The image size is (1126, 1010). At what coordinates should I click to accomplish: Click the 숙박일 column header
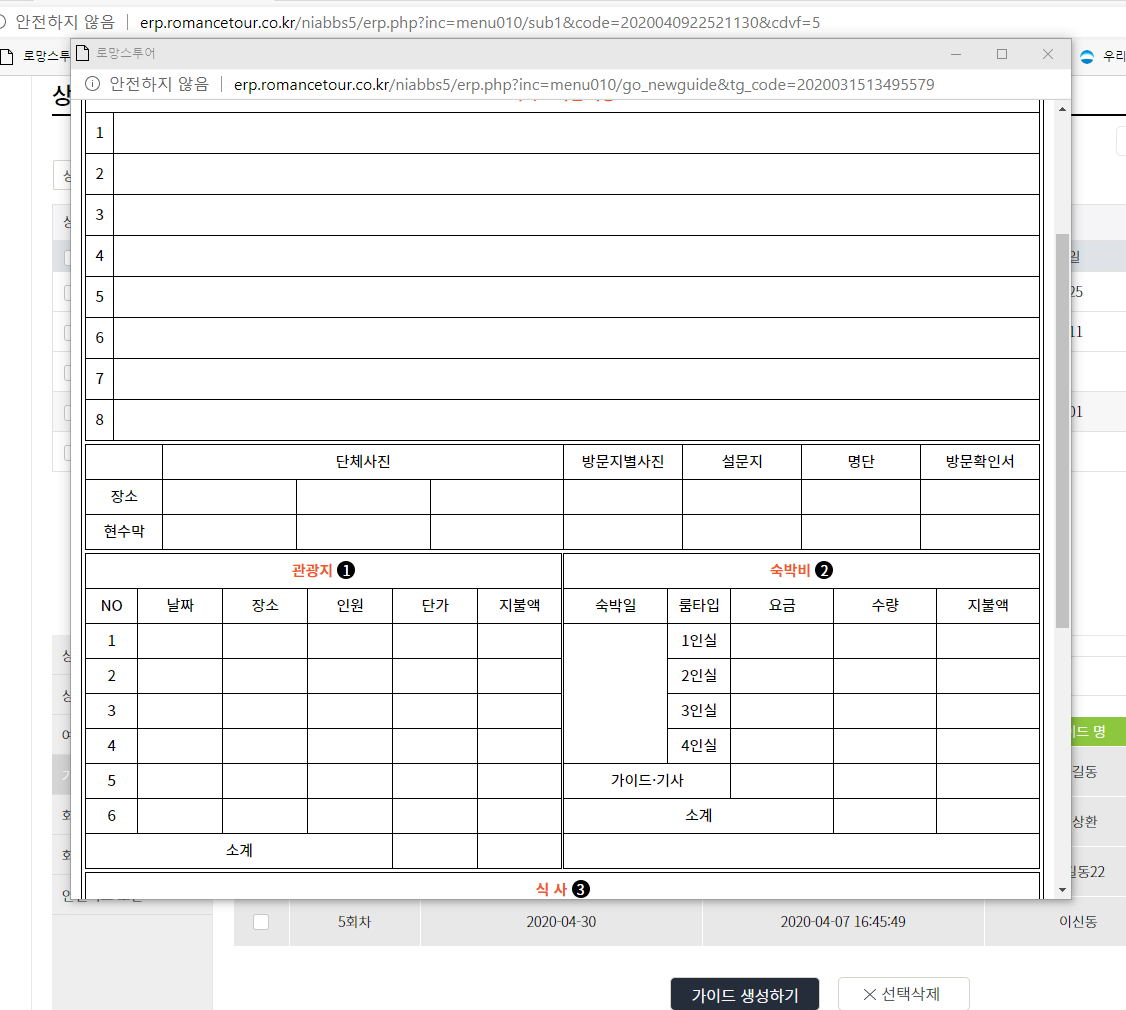[616, 606]
